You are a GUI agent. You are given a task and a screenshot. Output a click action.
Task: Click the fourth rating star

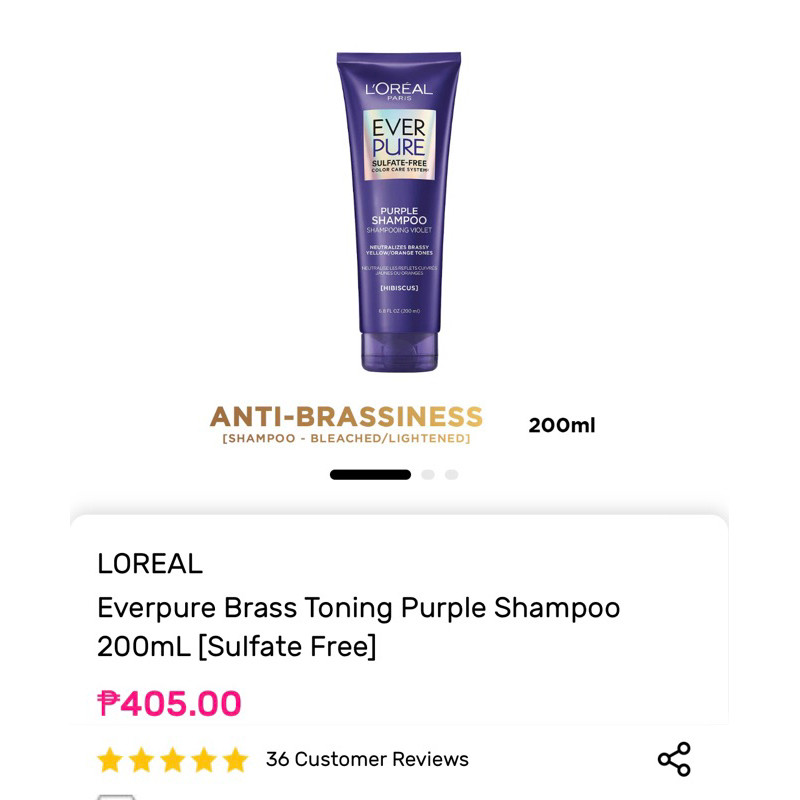[x=204, y=760]
